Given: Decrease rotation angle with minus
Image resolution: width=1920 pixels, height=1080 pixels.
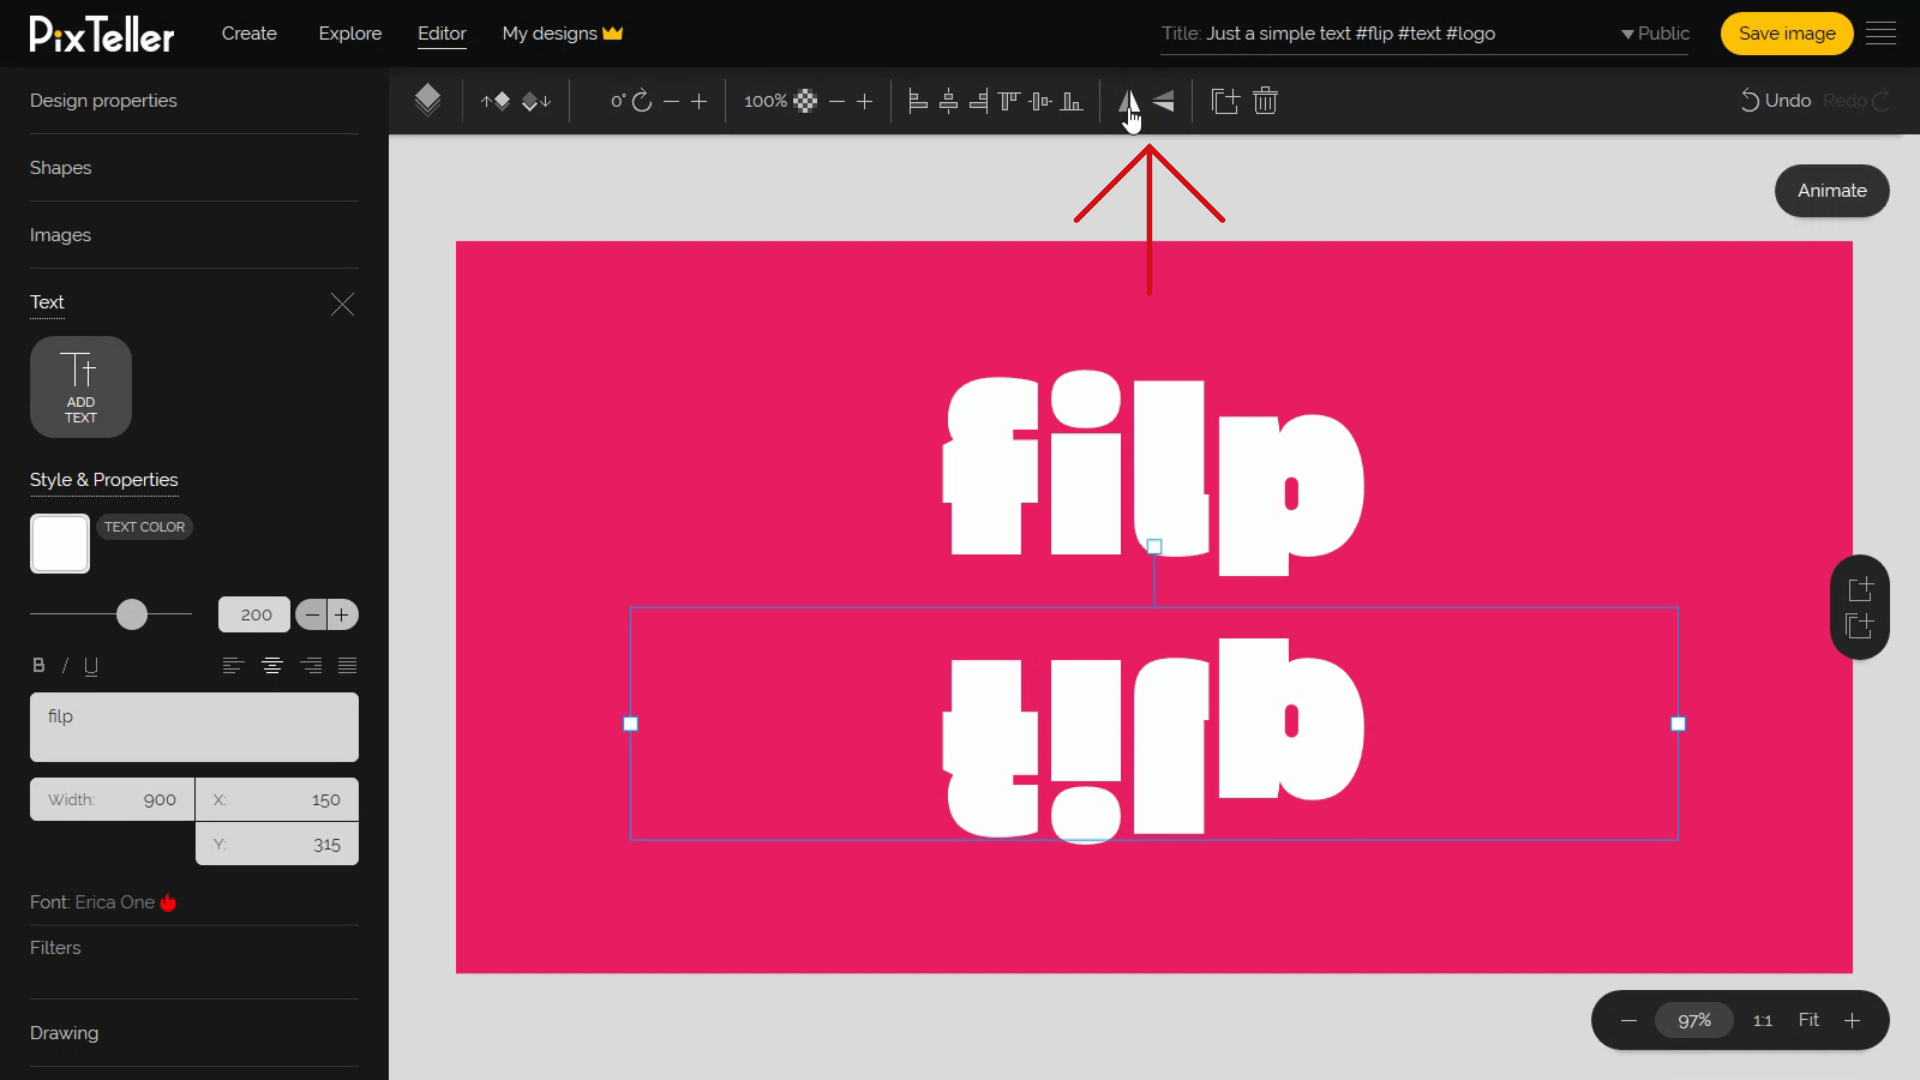Looking at the screenshot, I should [x=671, y=101].
